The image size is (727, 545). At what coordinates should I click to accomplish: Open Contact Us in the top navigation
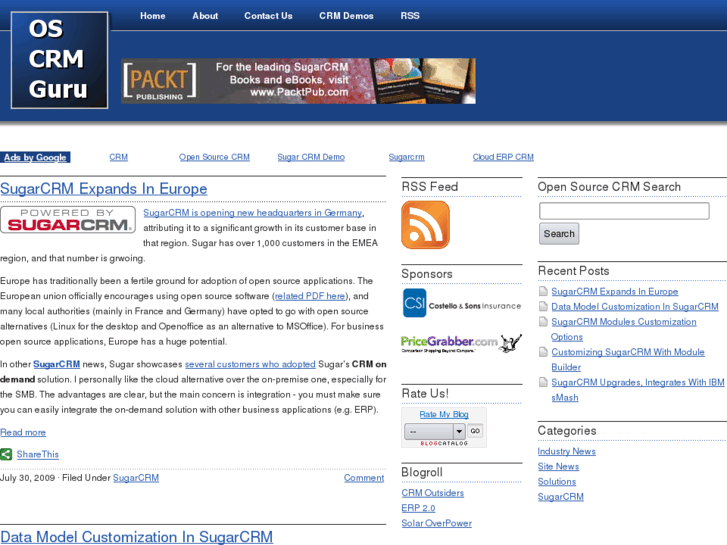coord(268,16)
